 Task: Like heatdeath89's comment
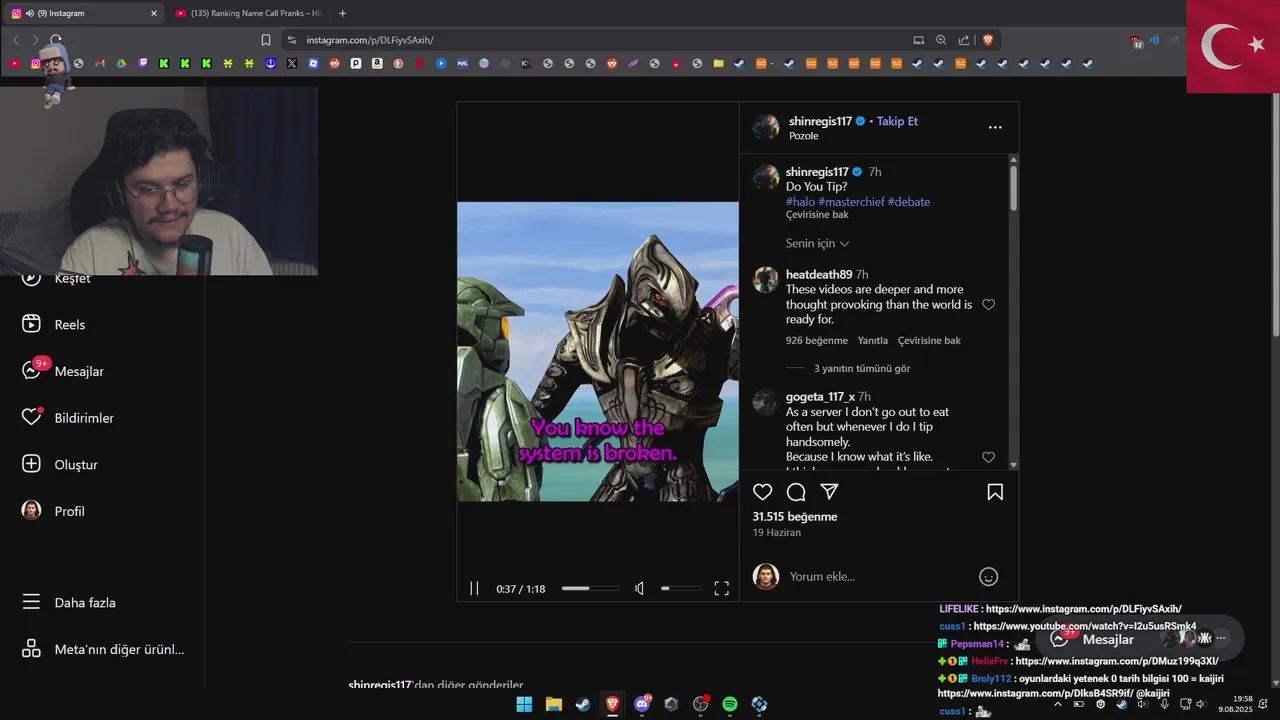(x=988, y=304)
